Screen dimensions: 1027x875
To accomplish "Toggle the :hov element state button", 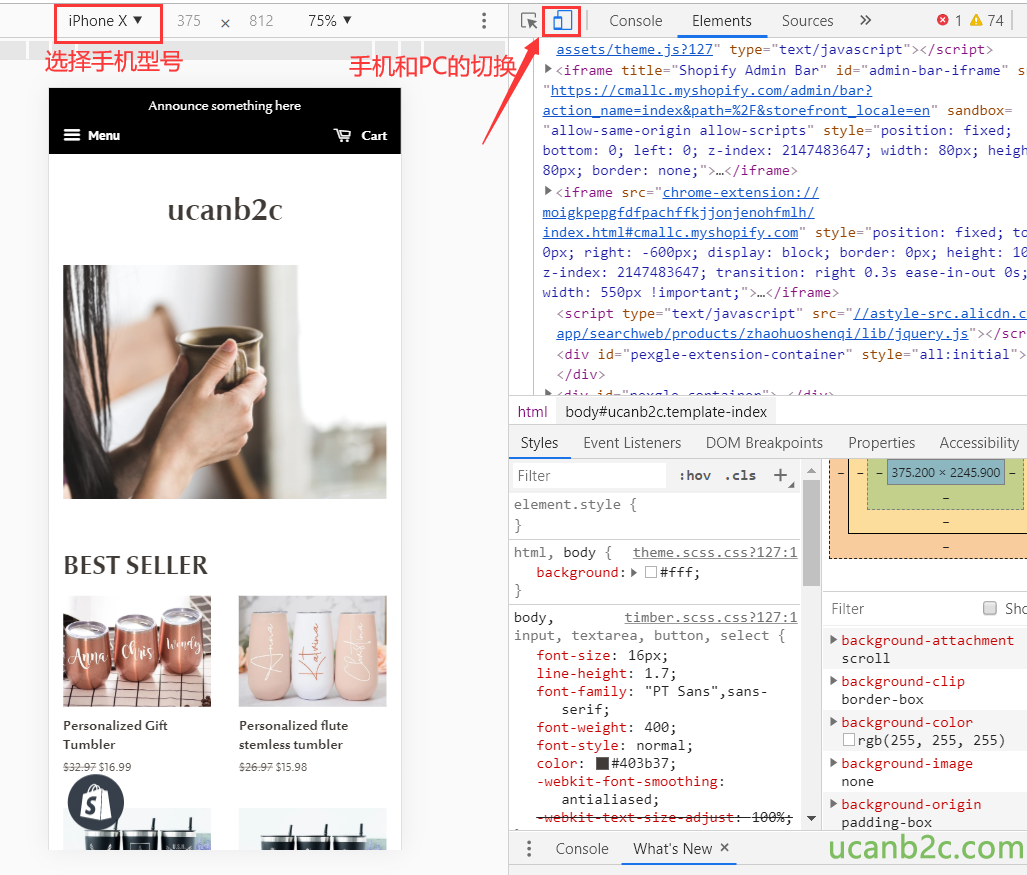I will point(695,475).
